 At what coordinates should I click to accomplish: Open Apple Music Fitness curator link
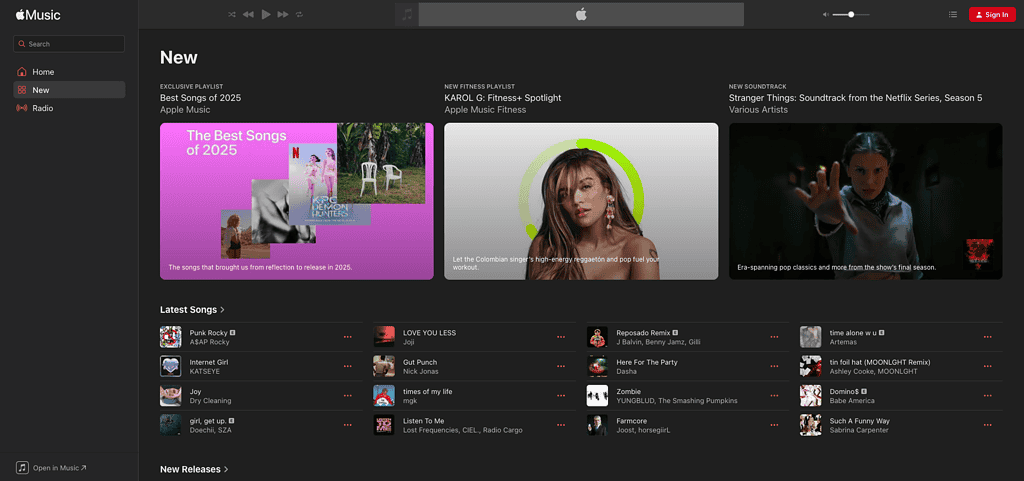(x=485, y=110)
